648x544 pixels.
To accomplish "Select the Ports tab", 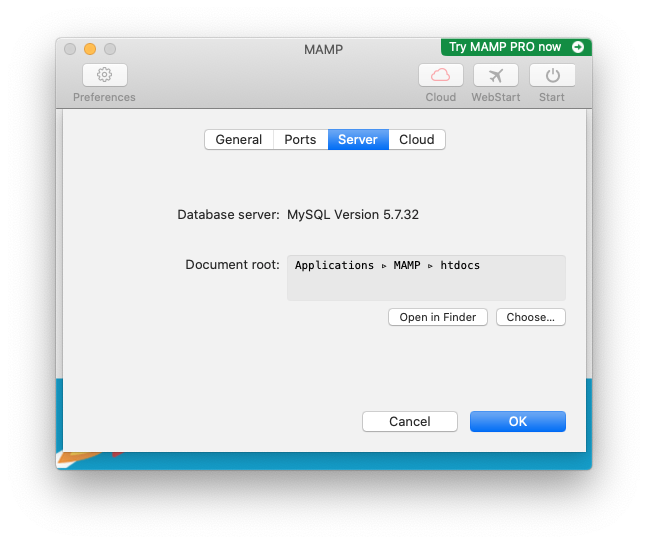I will click(300, 140).
